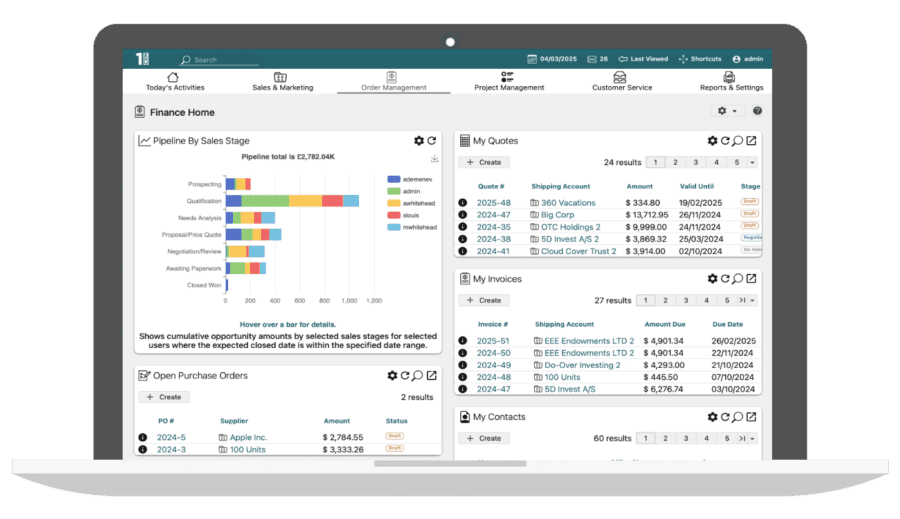Switch to the Sales & Marketing tab

tap(282, 81)
